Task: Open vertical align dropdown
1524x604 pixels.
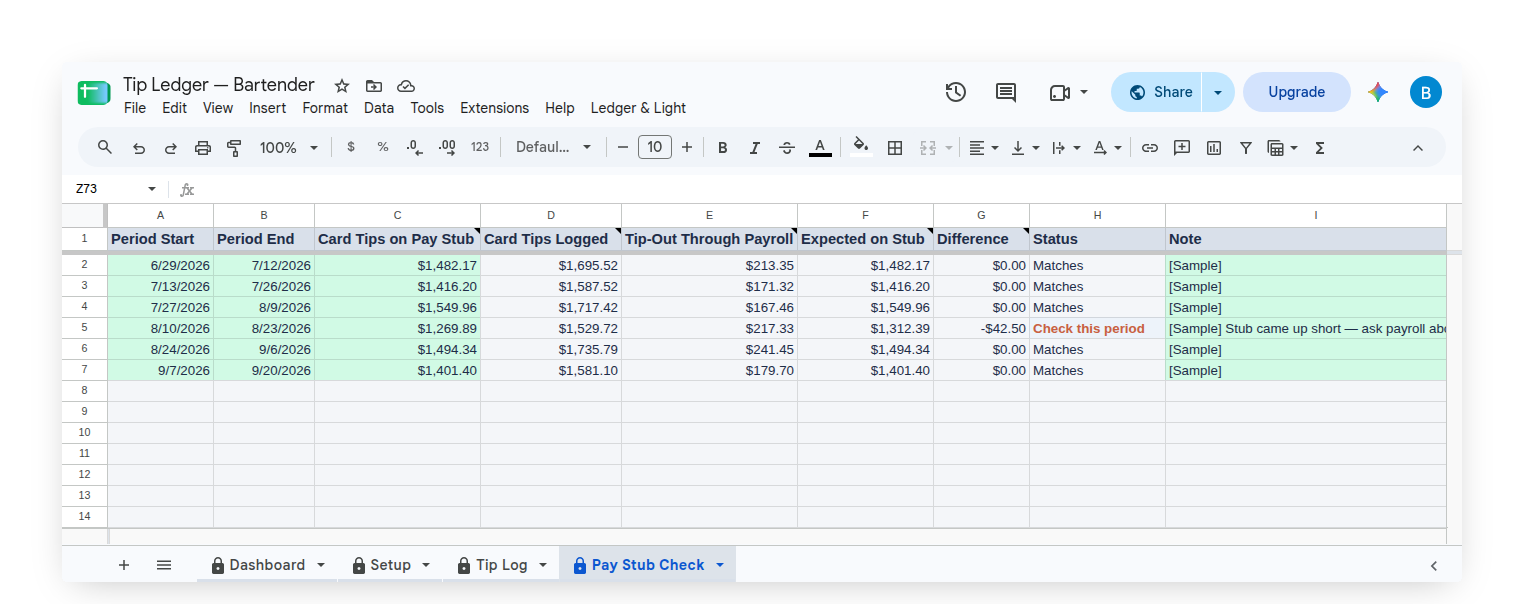Action: click(x=1025, y=148)
